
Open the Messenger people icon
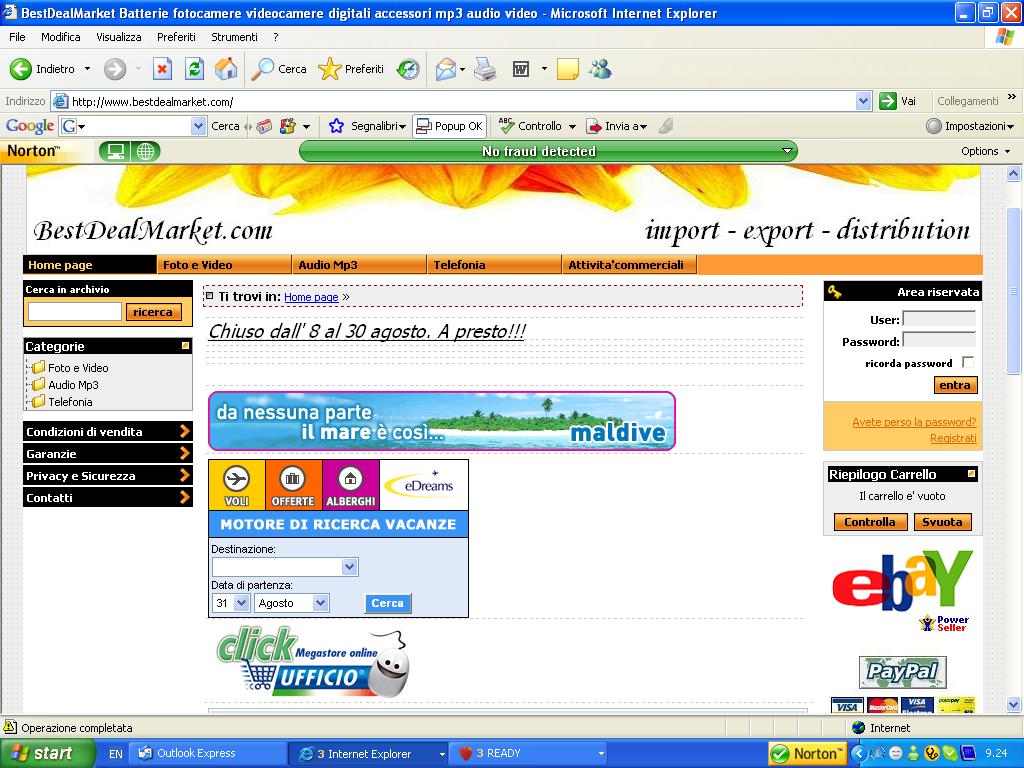(x=600, y=69)
